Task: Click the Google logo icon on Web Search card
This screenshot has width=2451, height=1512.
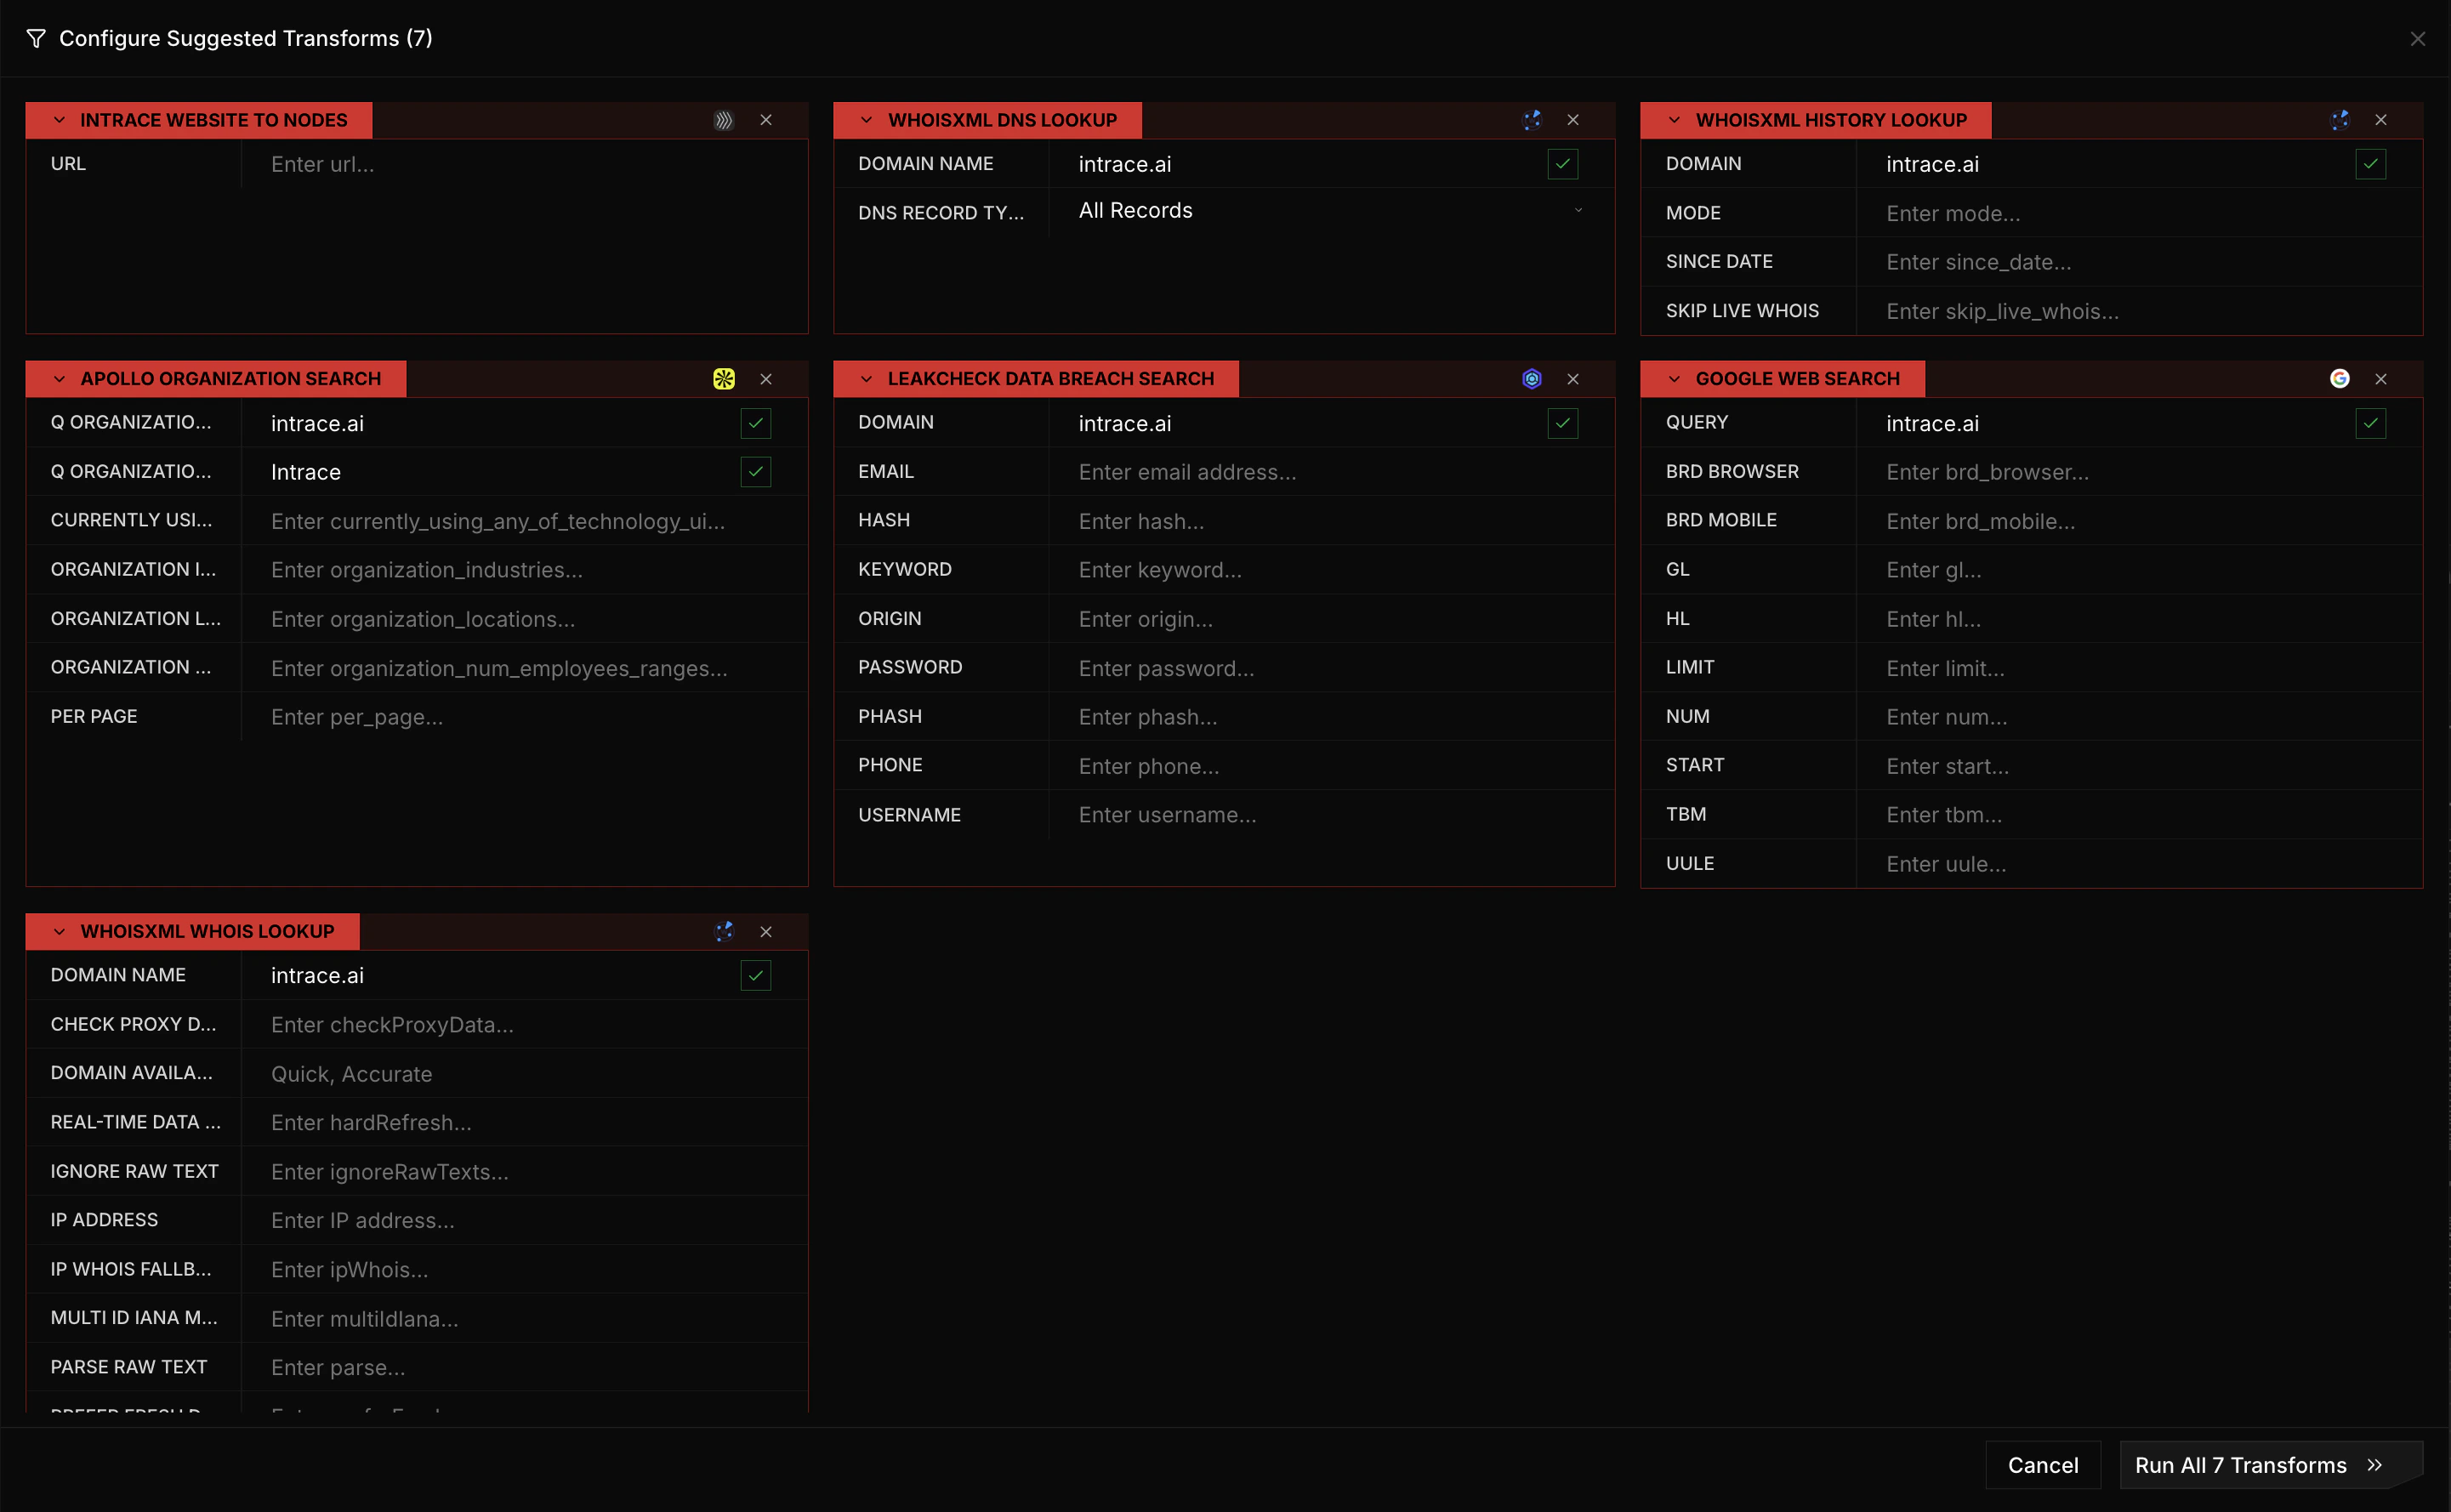Action: coord(2340,379)
